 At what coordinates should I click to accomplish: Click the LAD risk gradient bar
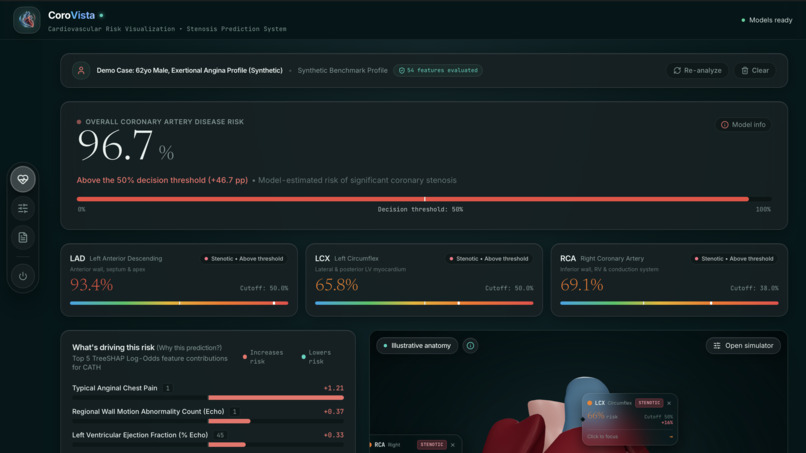[179, 303]
